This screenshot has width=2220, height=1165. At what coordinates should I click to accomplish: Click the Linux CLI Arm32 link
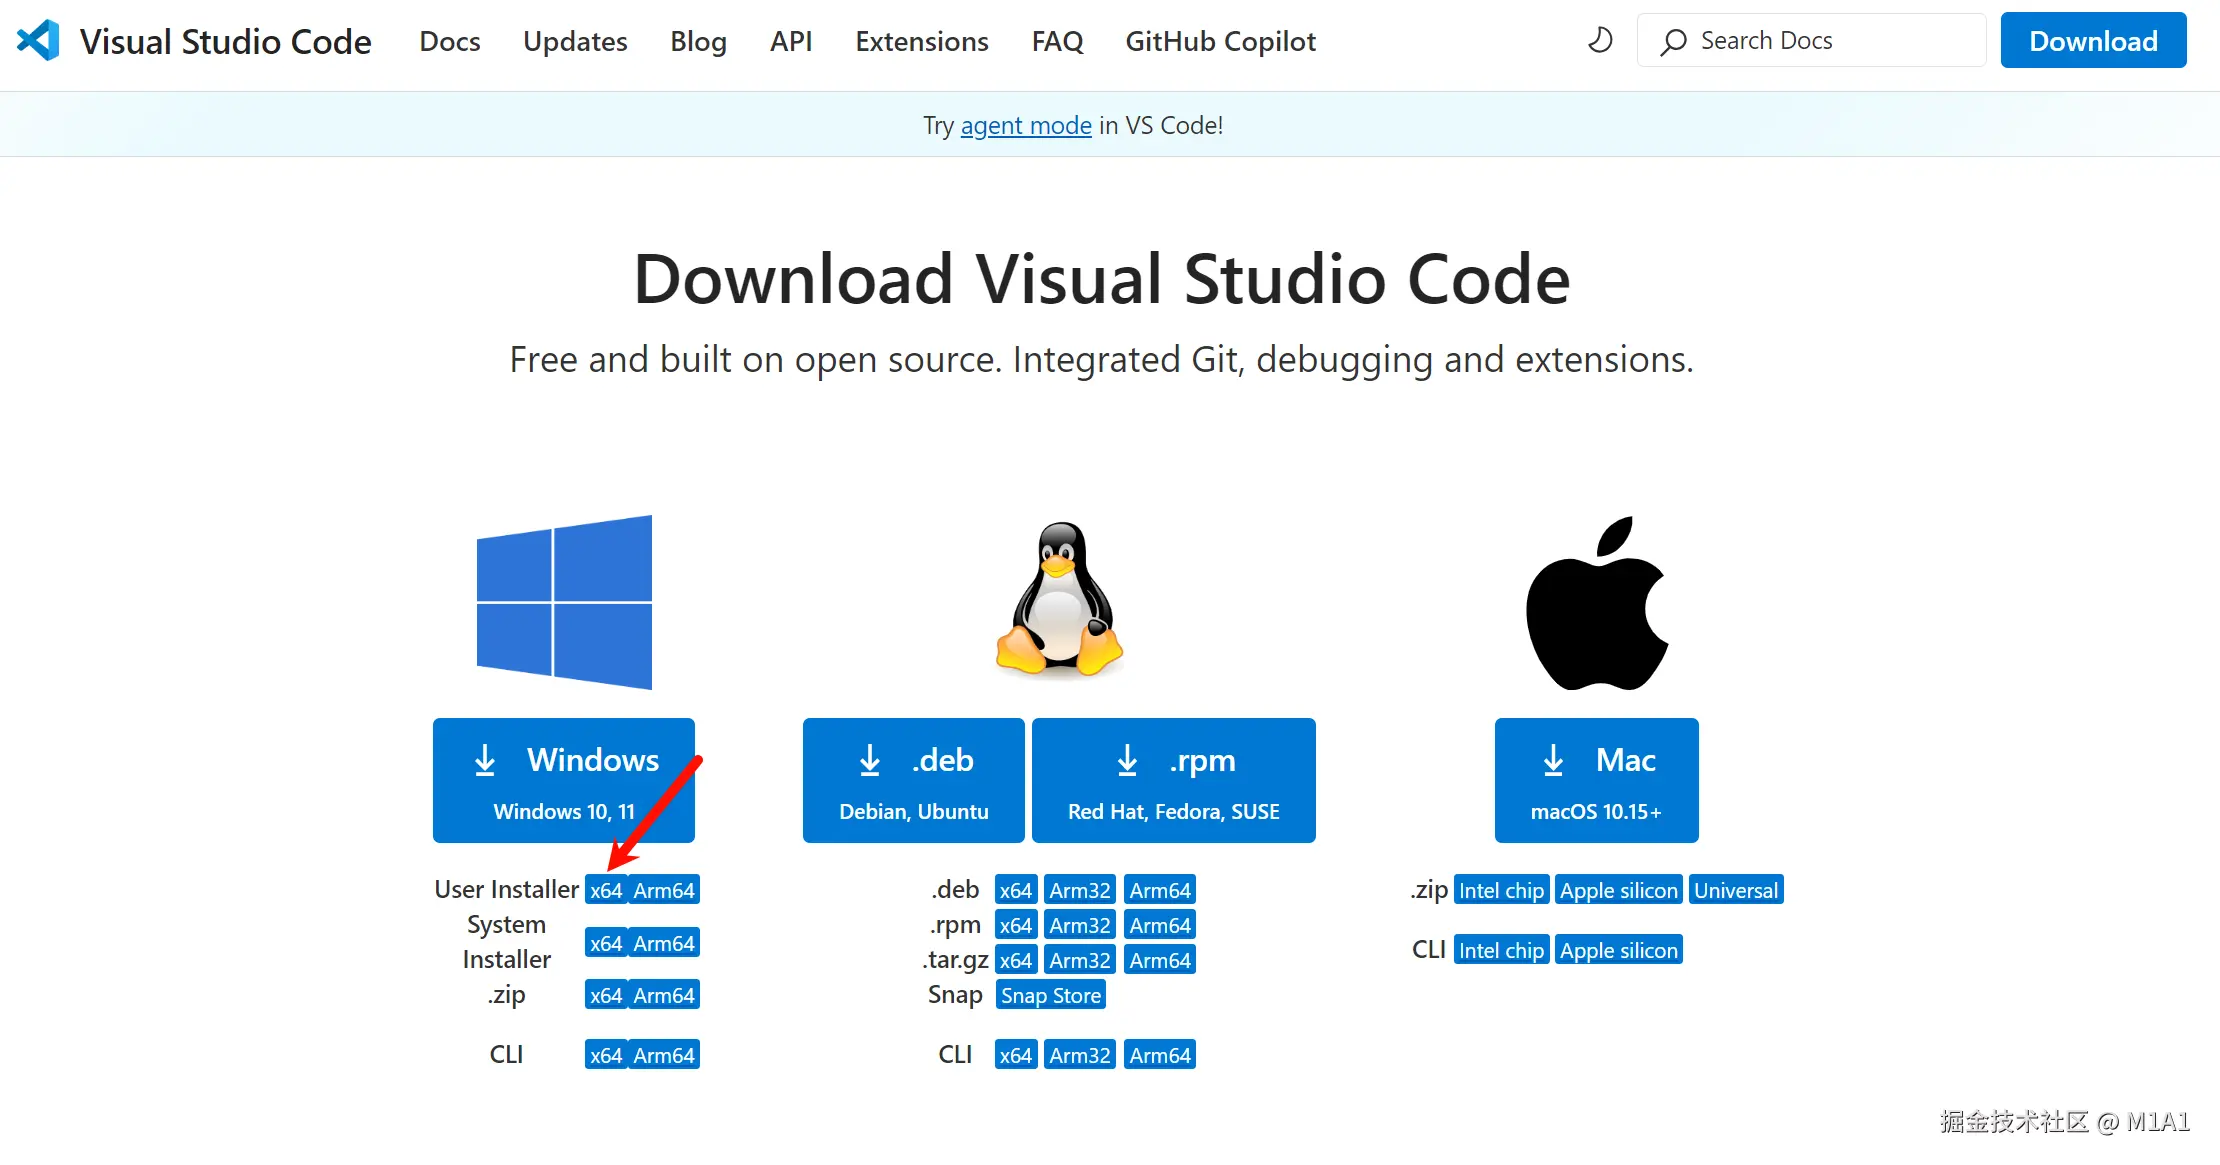1079,1055
